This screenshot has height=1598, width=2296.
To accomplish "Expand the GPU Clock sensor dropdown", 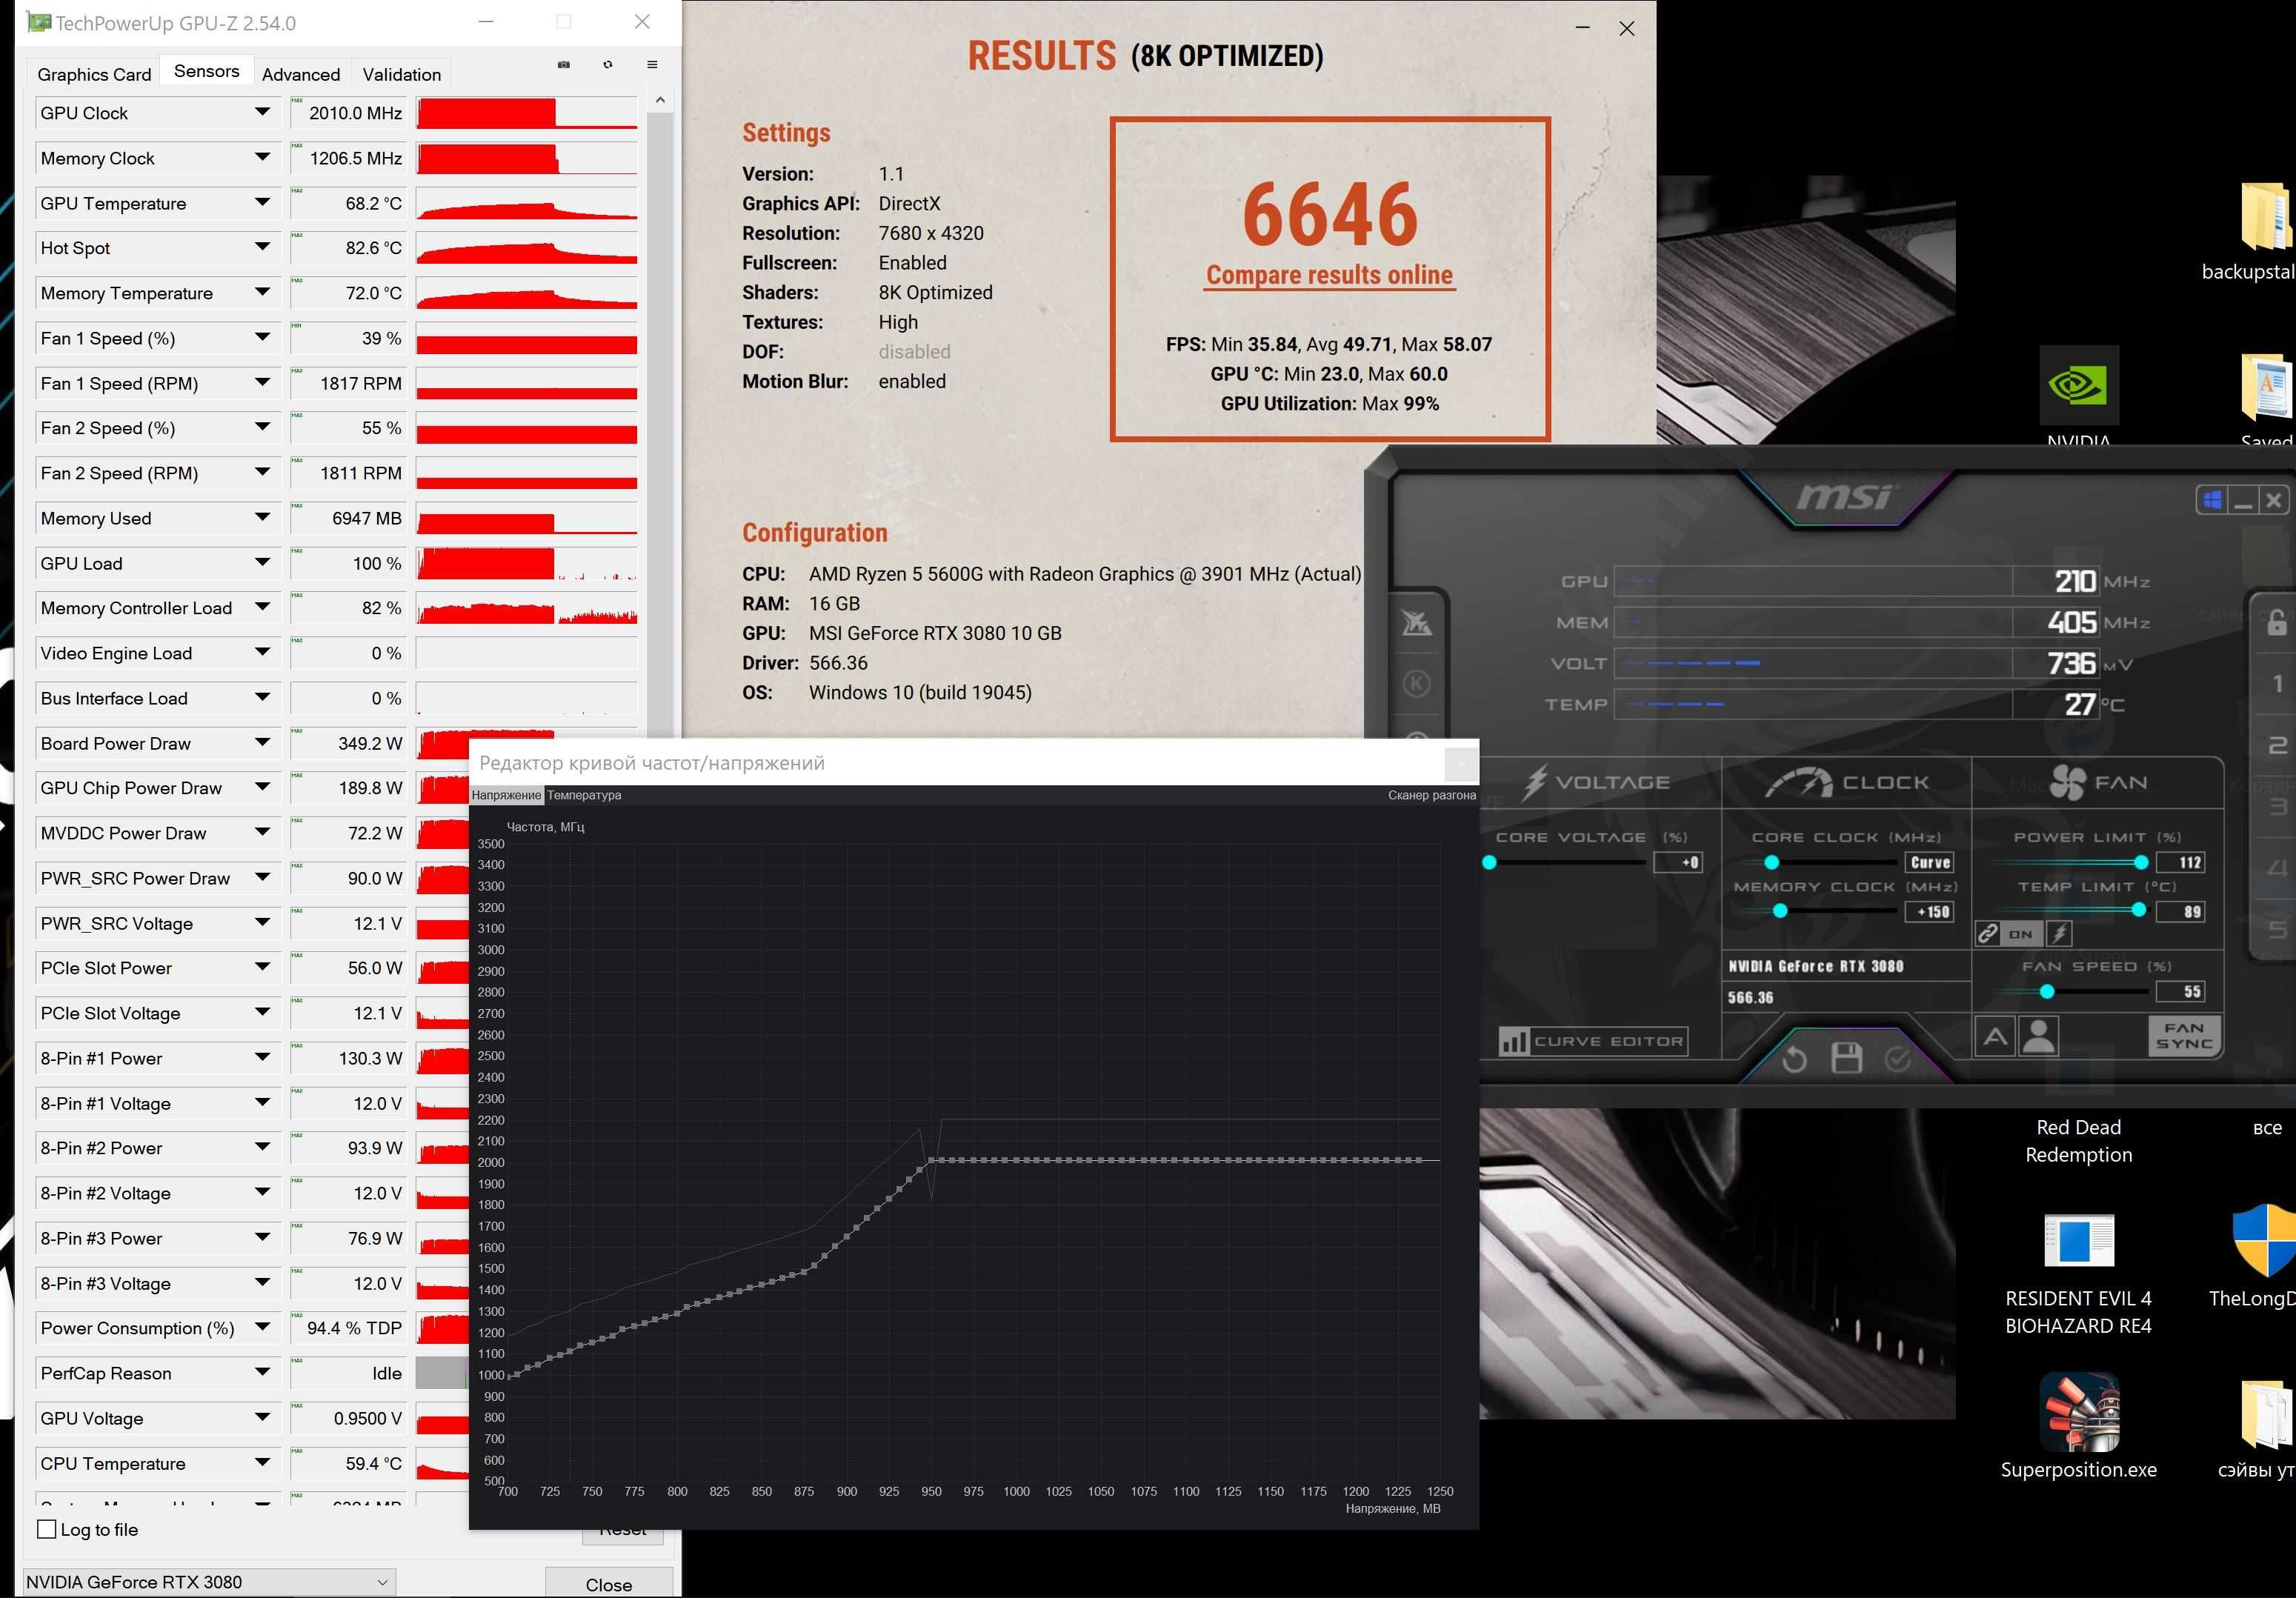I will (262, 112).
